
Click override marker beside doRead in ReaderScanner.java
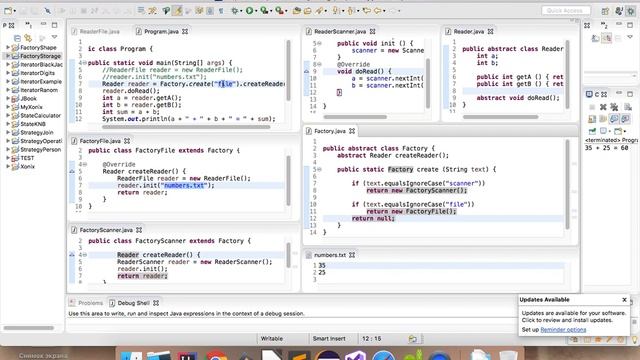(x=307, y=71)
